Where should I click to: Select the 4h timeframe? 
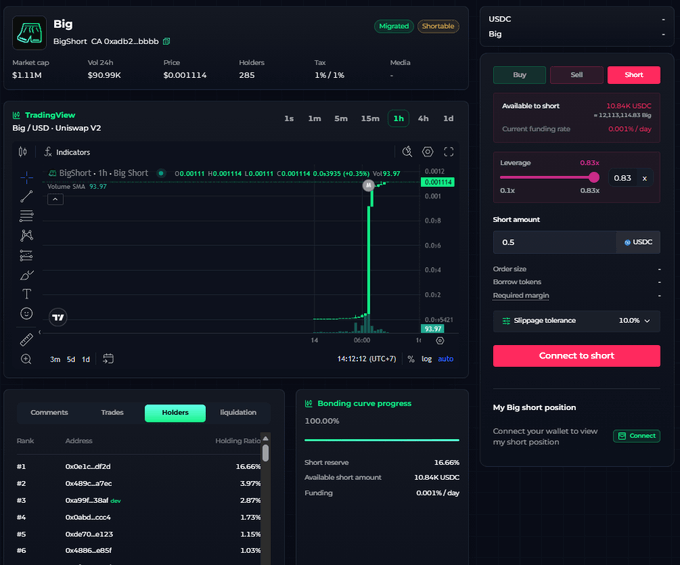point(423,119)
